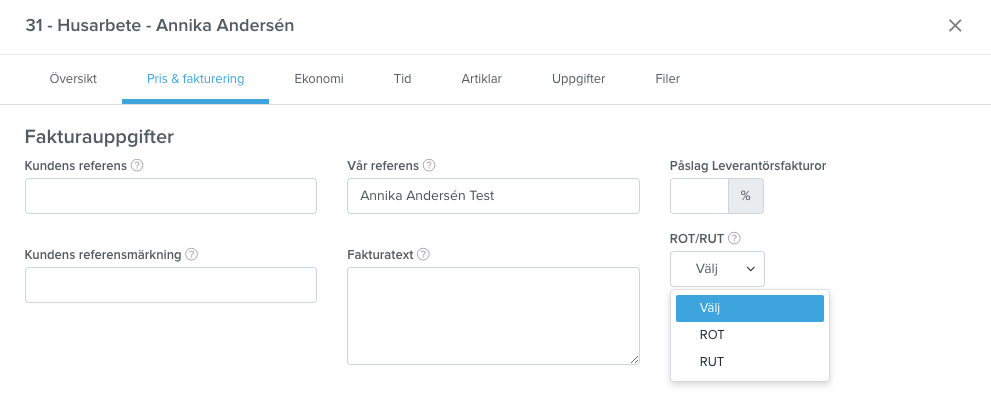
Task: Focus the Kundens referens input field
Action: click(x=171, y=196)
